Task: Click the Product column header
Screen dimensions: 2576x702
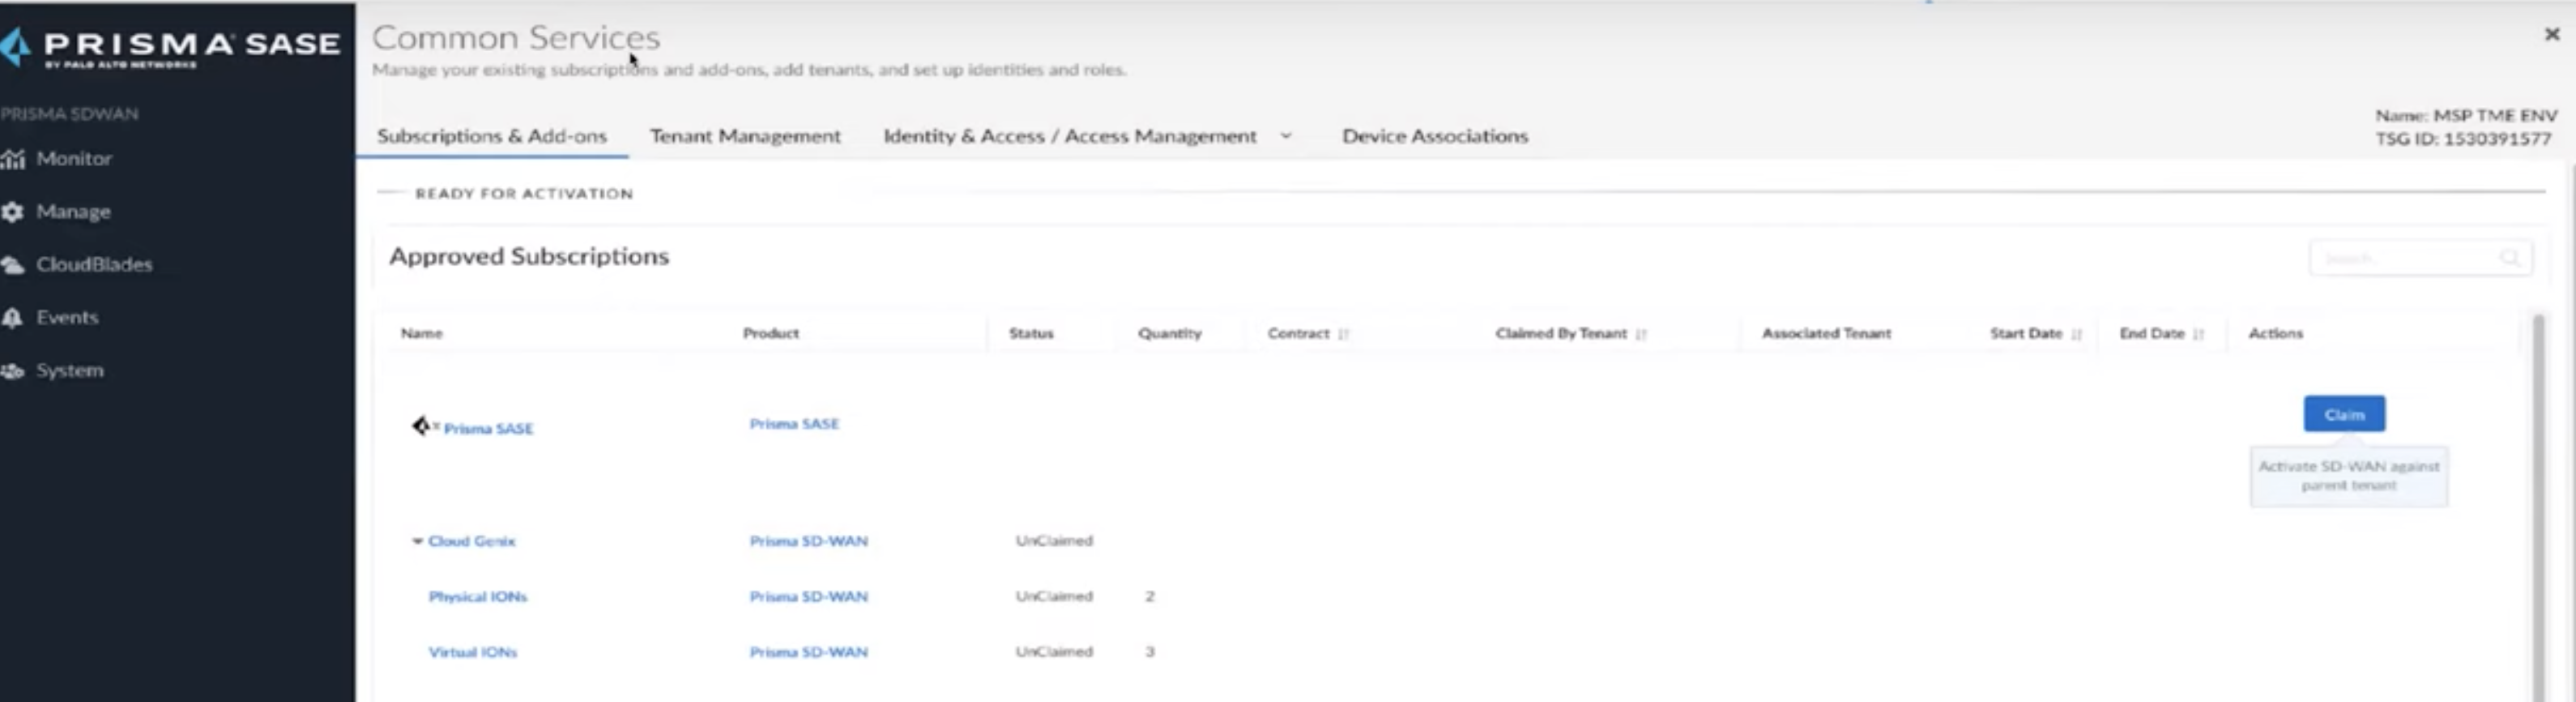Action: [x=771, y=334]
